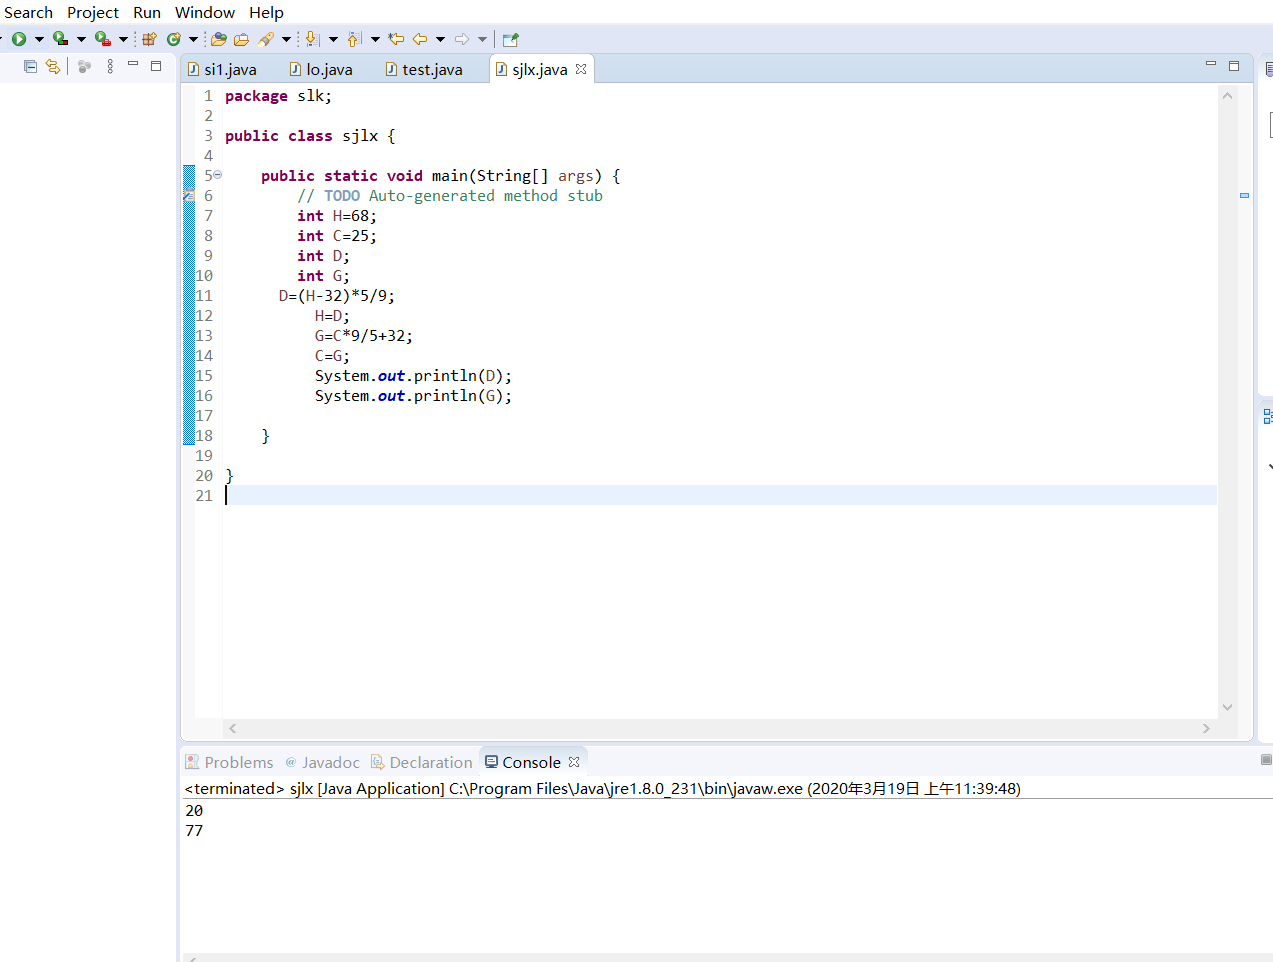Open the Search menu
1273x962 pixels.
[x=28, y=12]
